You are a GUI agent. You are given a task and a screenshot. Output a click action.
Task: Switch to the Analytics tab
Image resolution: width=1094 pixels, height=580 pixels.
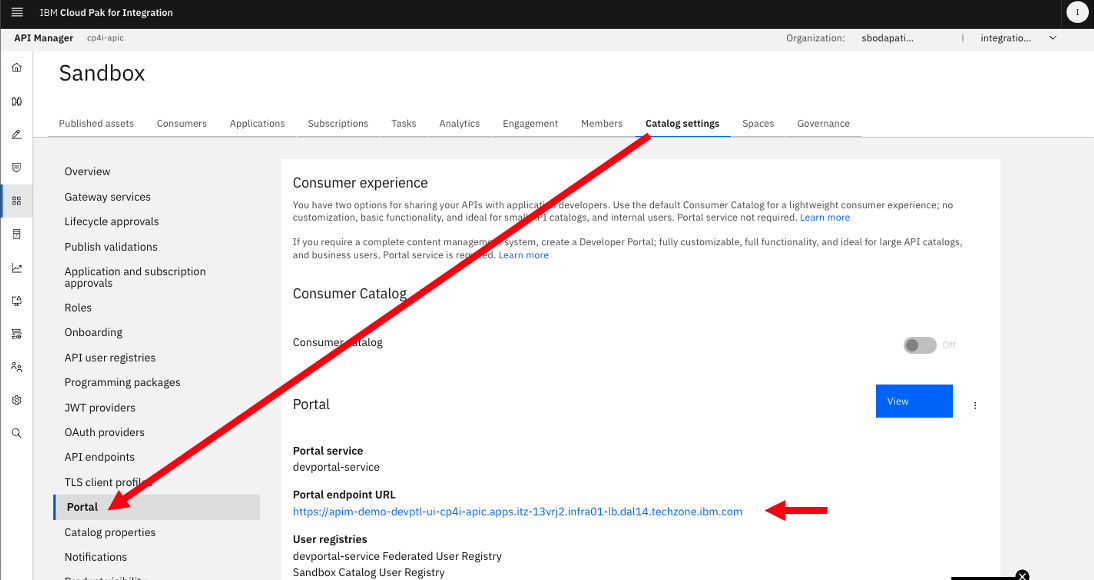click(x=459, y=124)
